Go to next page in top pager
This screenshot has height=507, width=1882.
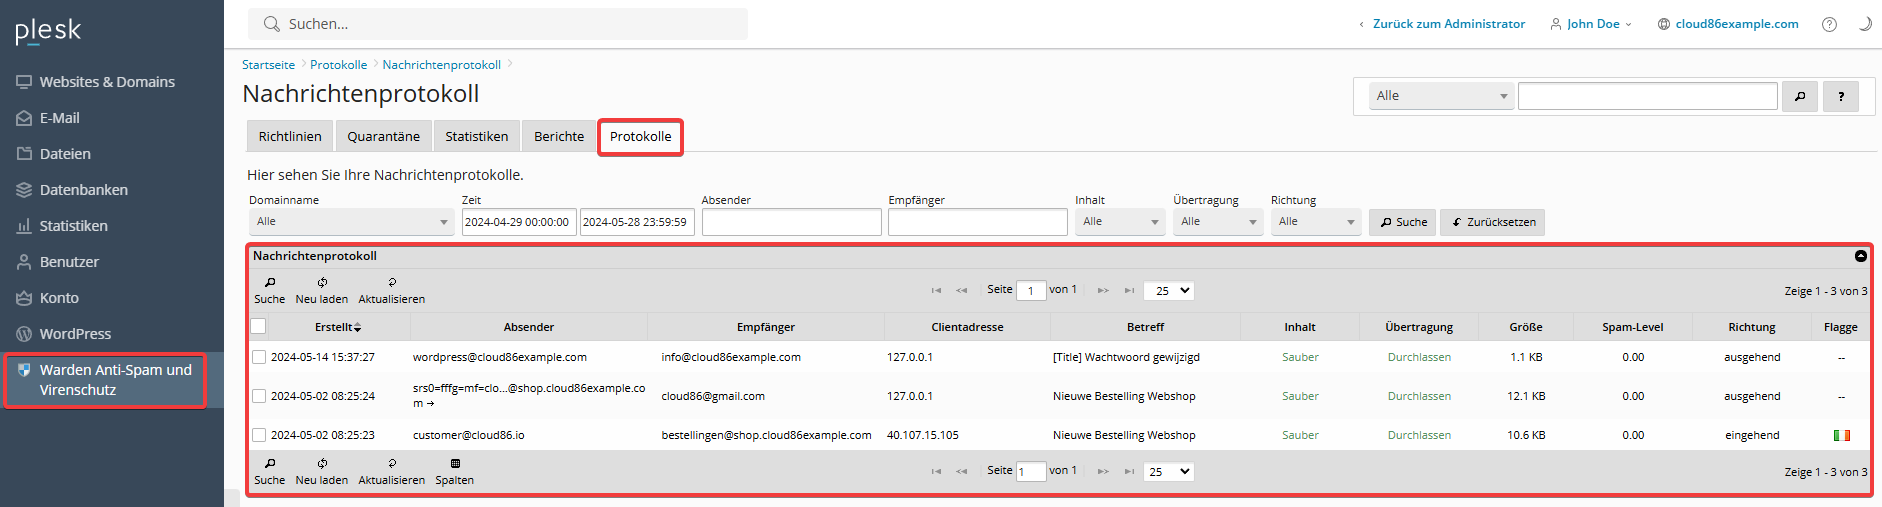point(1103,290)
